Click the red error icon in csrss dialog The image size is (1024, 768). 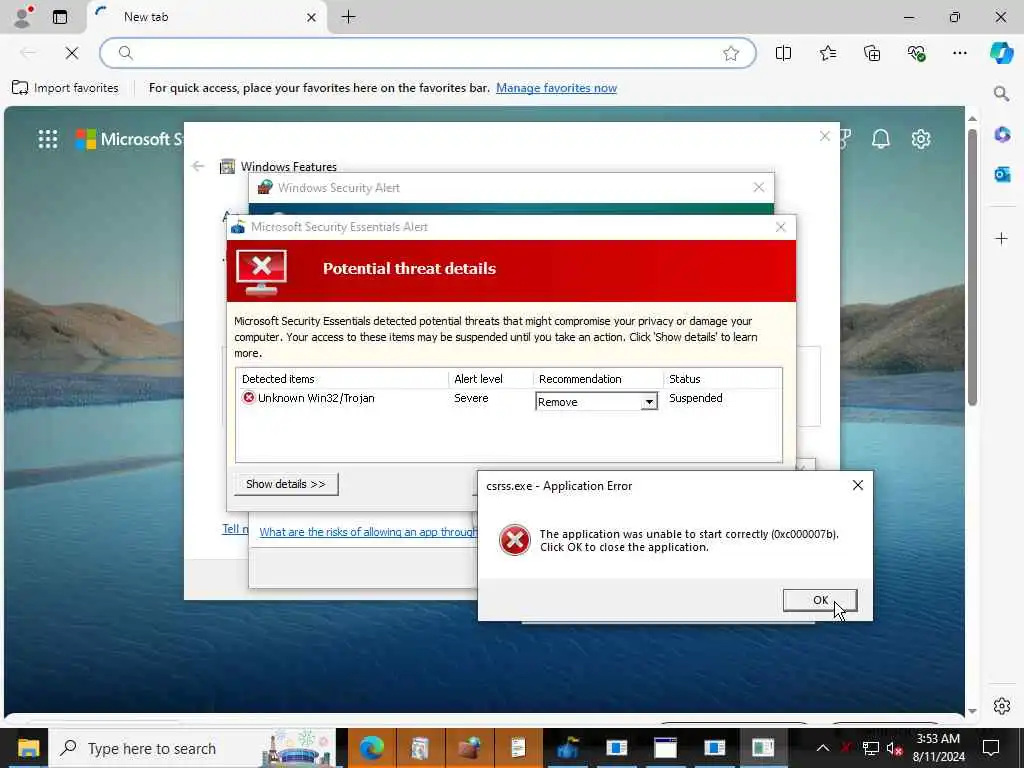tap(515, 540)
